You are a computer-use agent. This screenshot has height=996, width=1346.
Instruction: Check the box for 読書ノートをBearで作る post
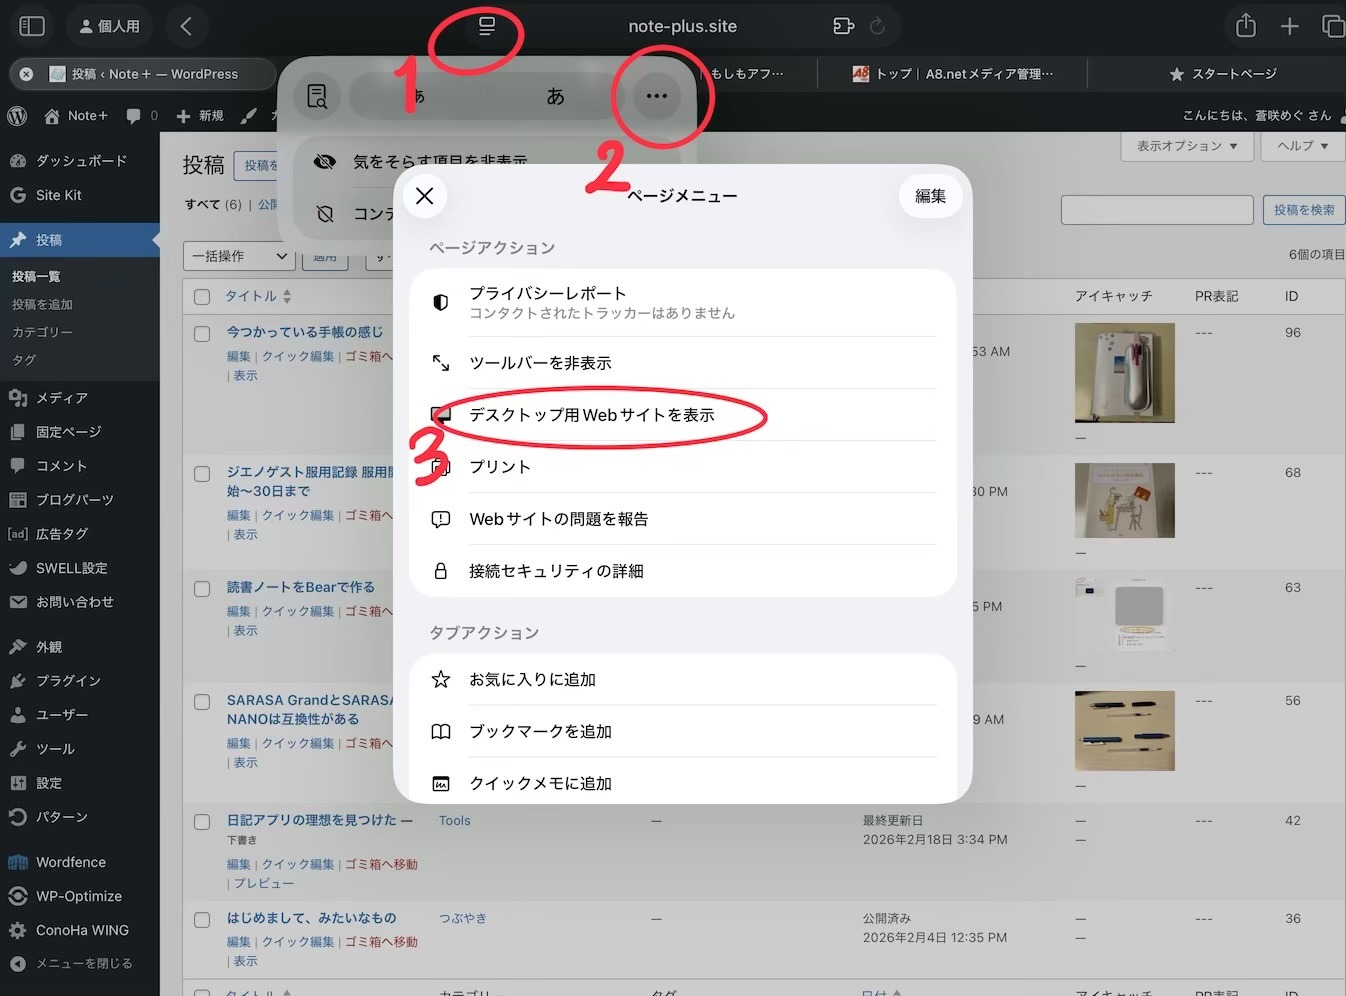pyautogui.click(x=202, y=589)
